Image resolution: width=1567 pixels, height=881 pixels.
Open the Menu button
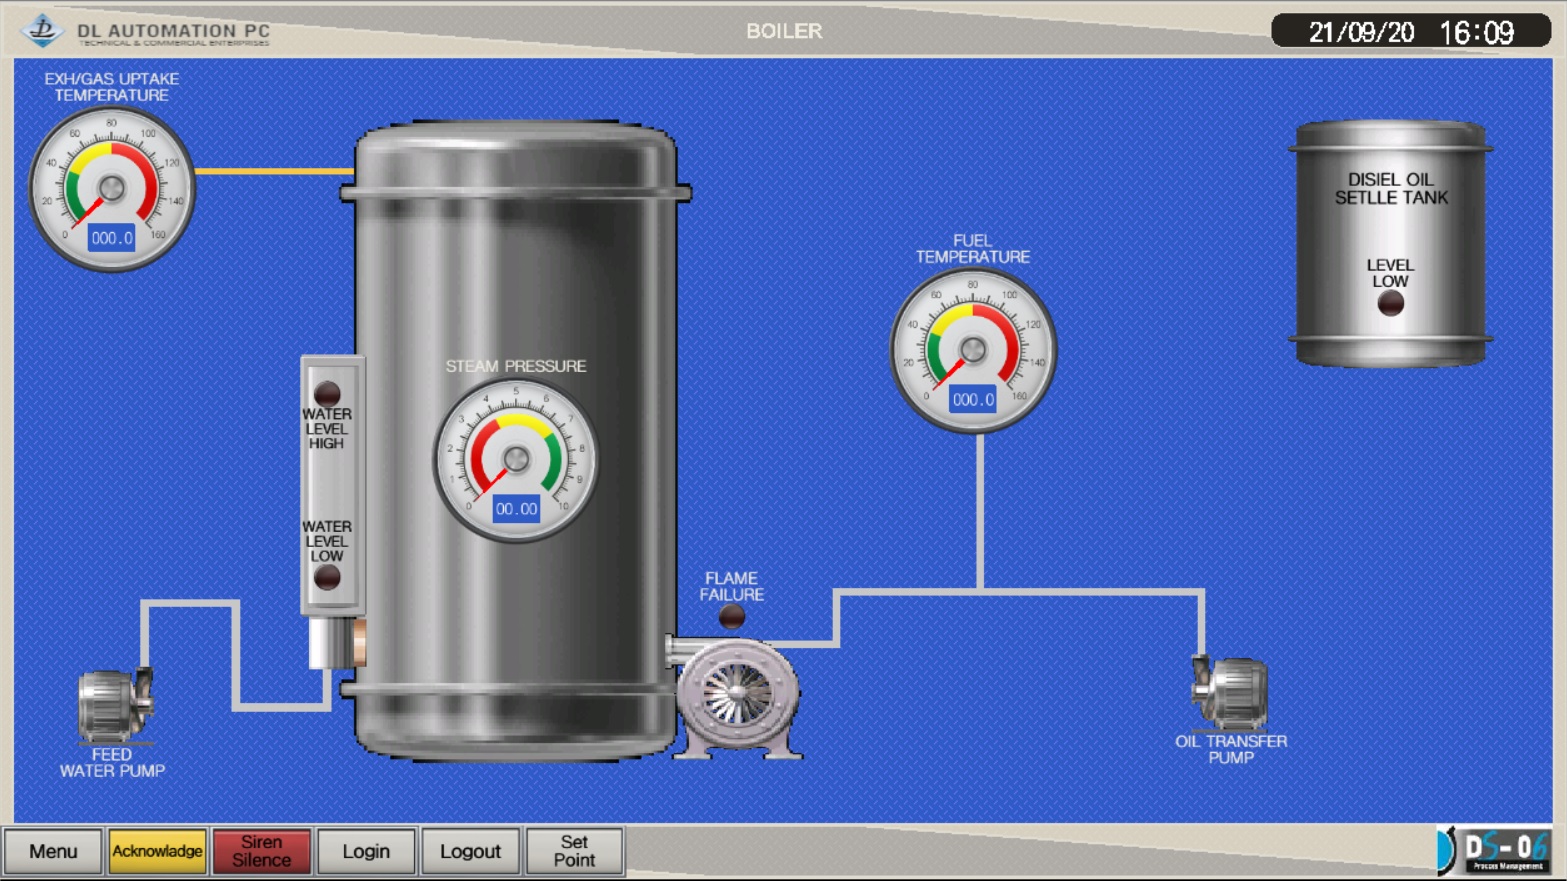tap(53, 851)
